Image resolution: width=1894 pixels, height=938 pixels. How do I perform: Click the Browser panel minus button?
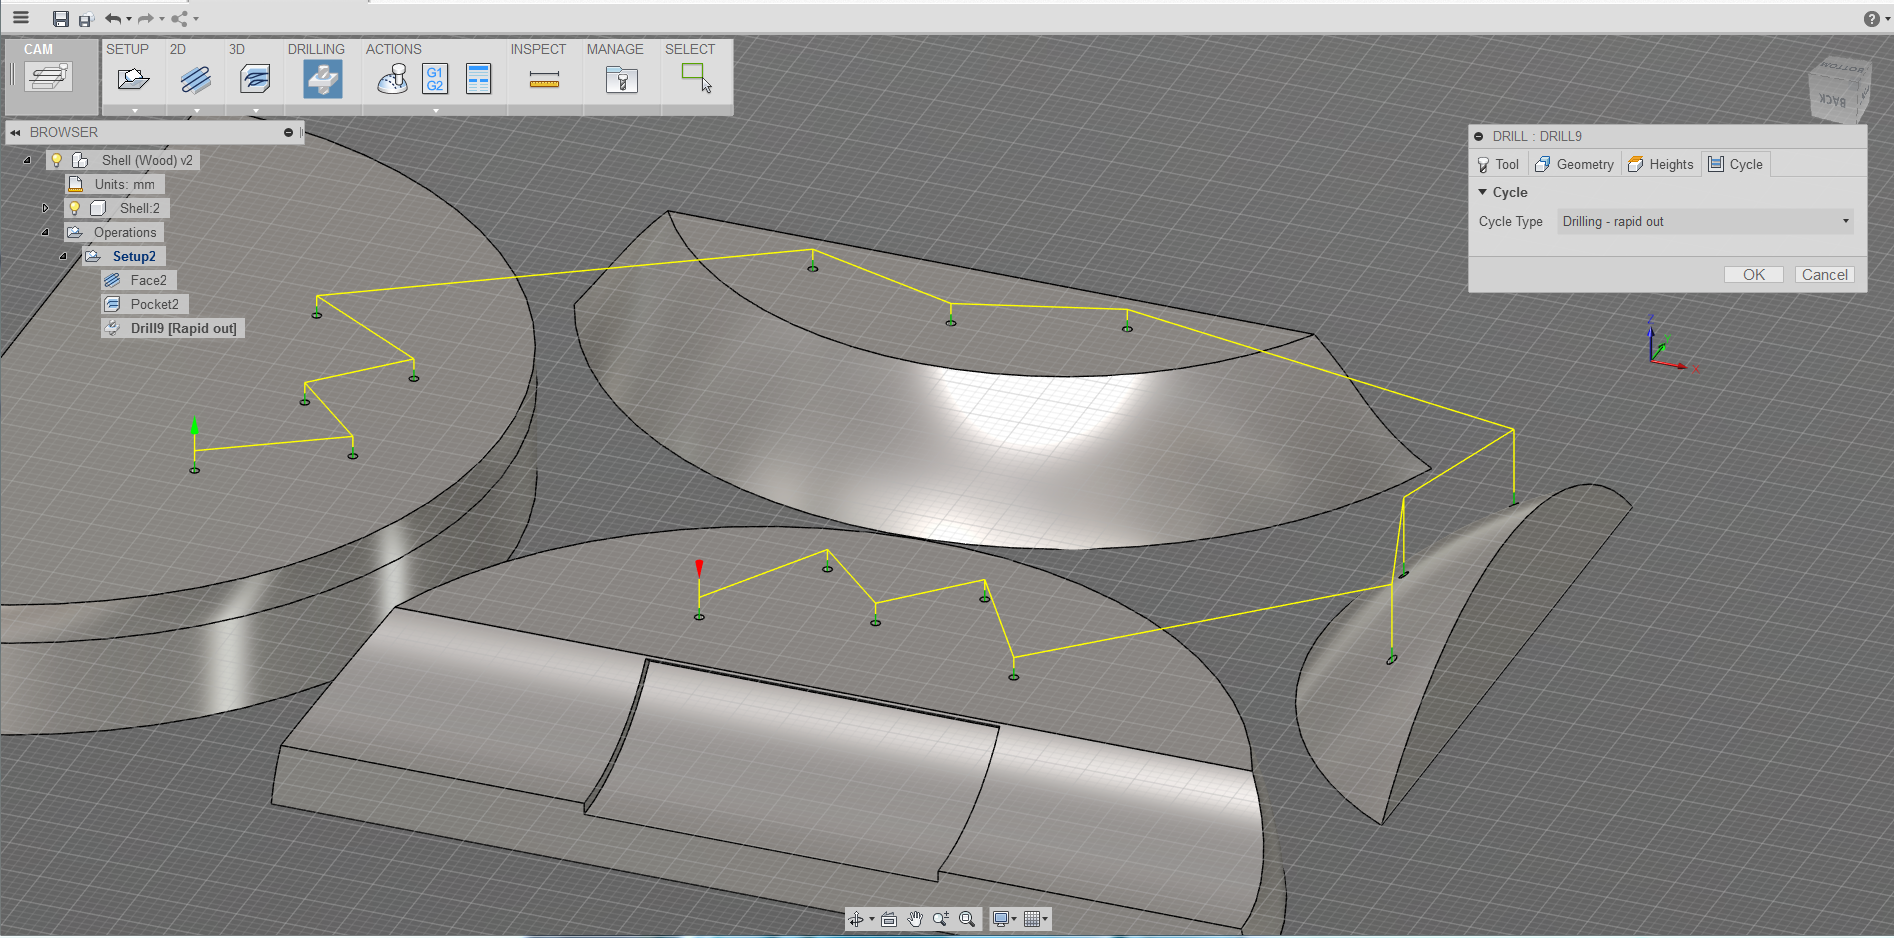288,132
